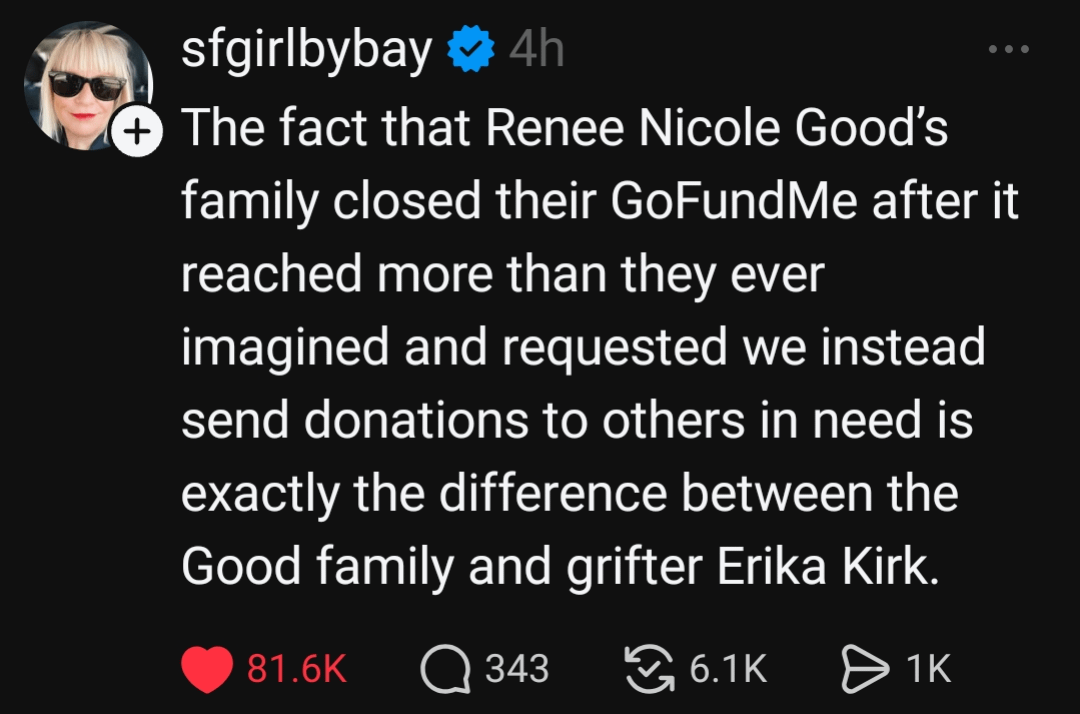
Task: Open the three-dot more options menu
Action: [1007, 49]
